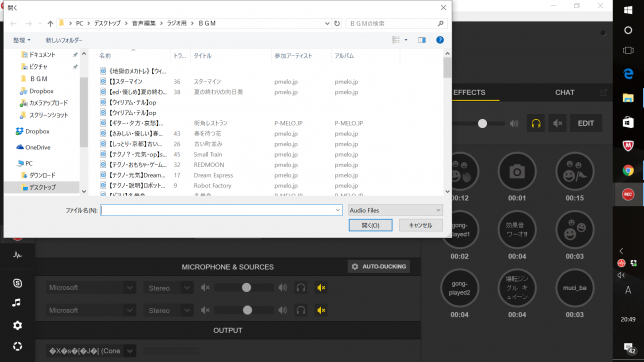Open AUTO-DUCKING settings

coord(379,267)
